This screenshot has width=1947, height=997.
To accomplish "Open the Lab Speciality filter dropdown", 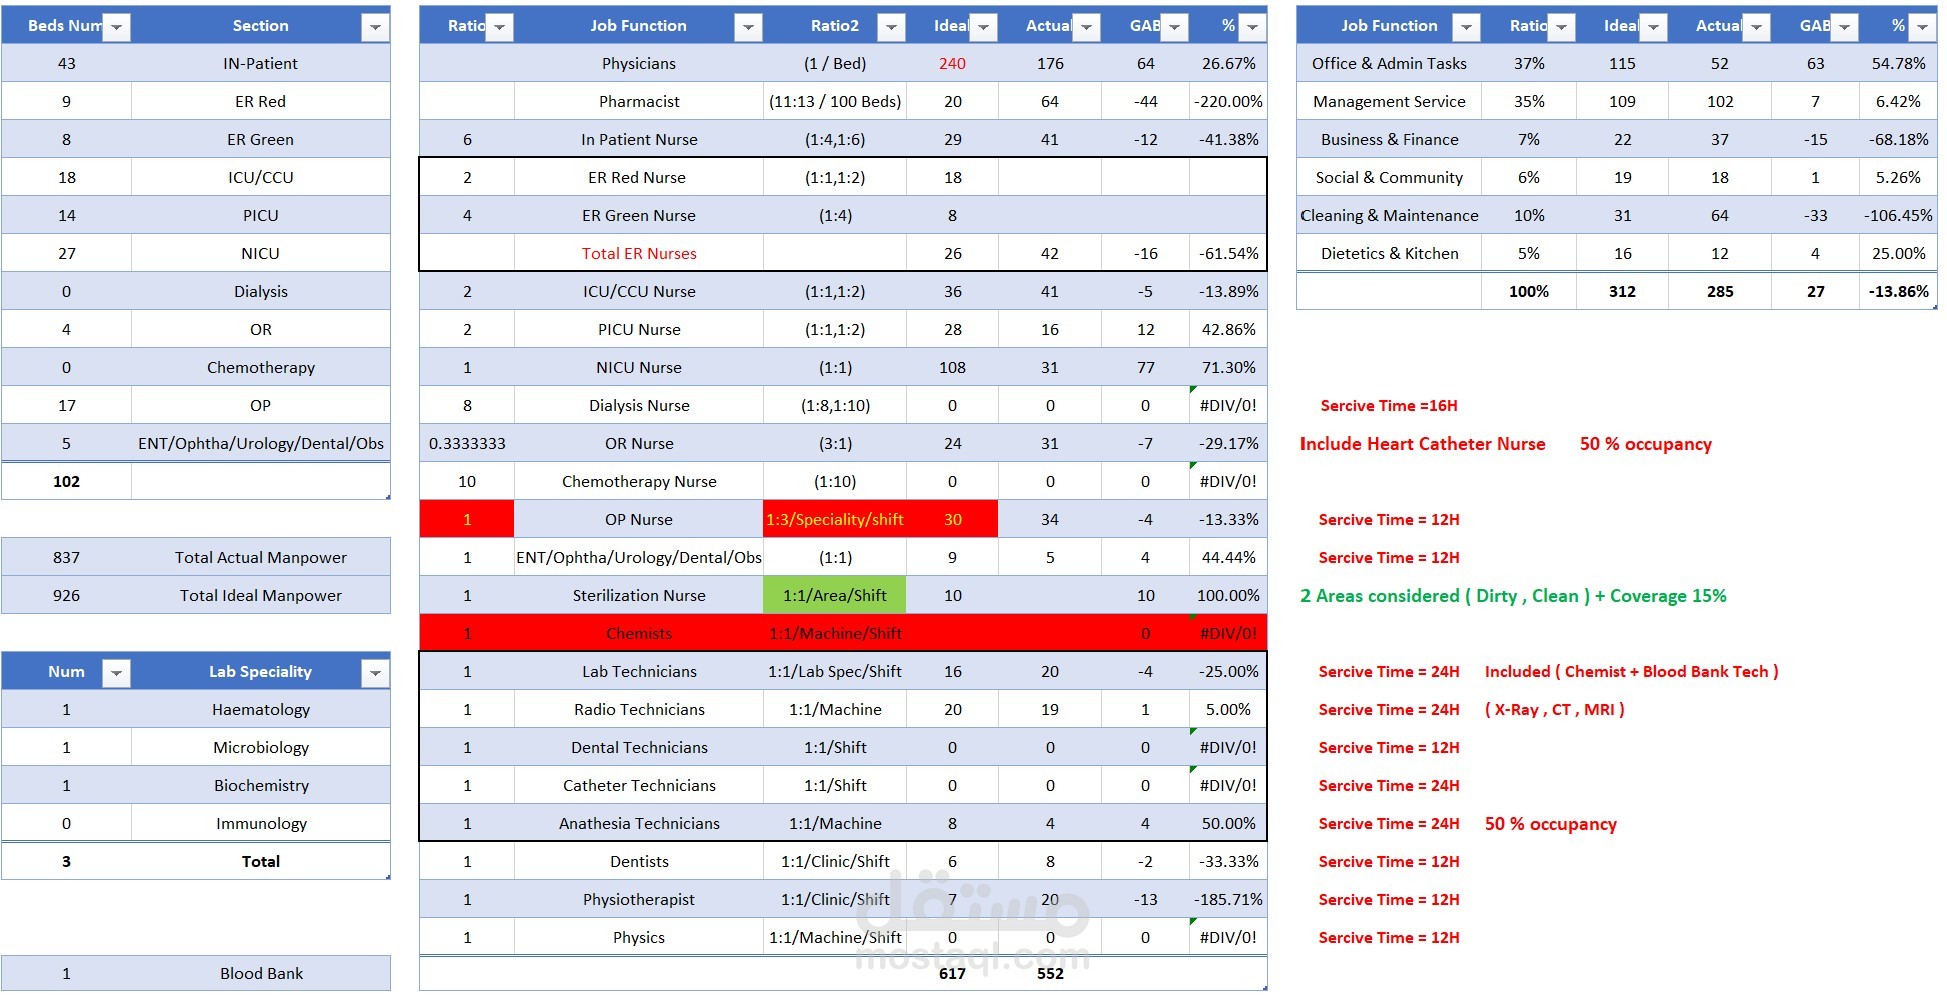I will click(x=376, y=673).
